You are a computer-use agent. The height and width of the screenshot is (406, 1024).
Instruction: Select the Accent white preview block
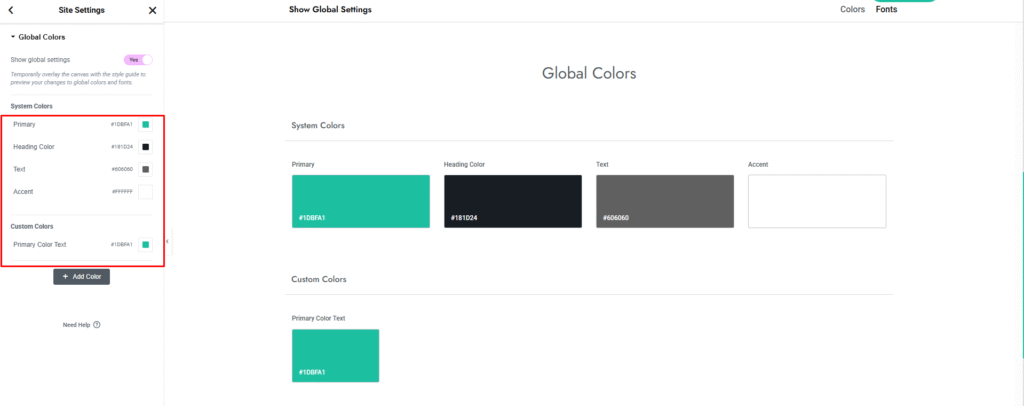pyautogui.click(x=816, y=201)
